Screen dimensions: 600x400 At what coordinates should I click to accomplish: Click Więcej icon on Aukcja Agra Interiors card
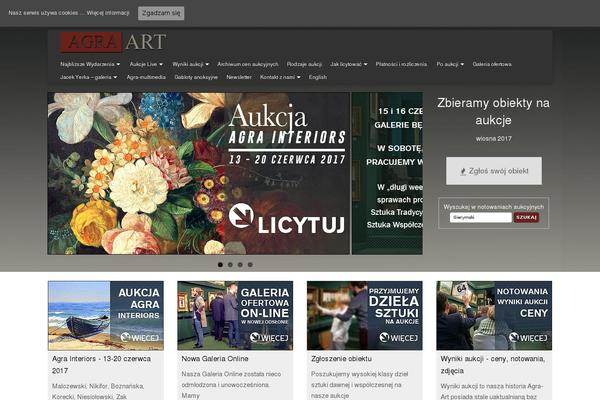coord(126,337)
